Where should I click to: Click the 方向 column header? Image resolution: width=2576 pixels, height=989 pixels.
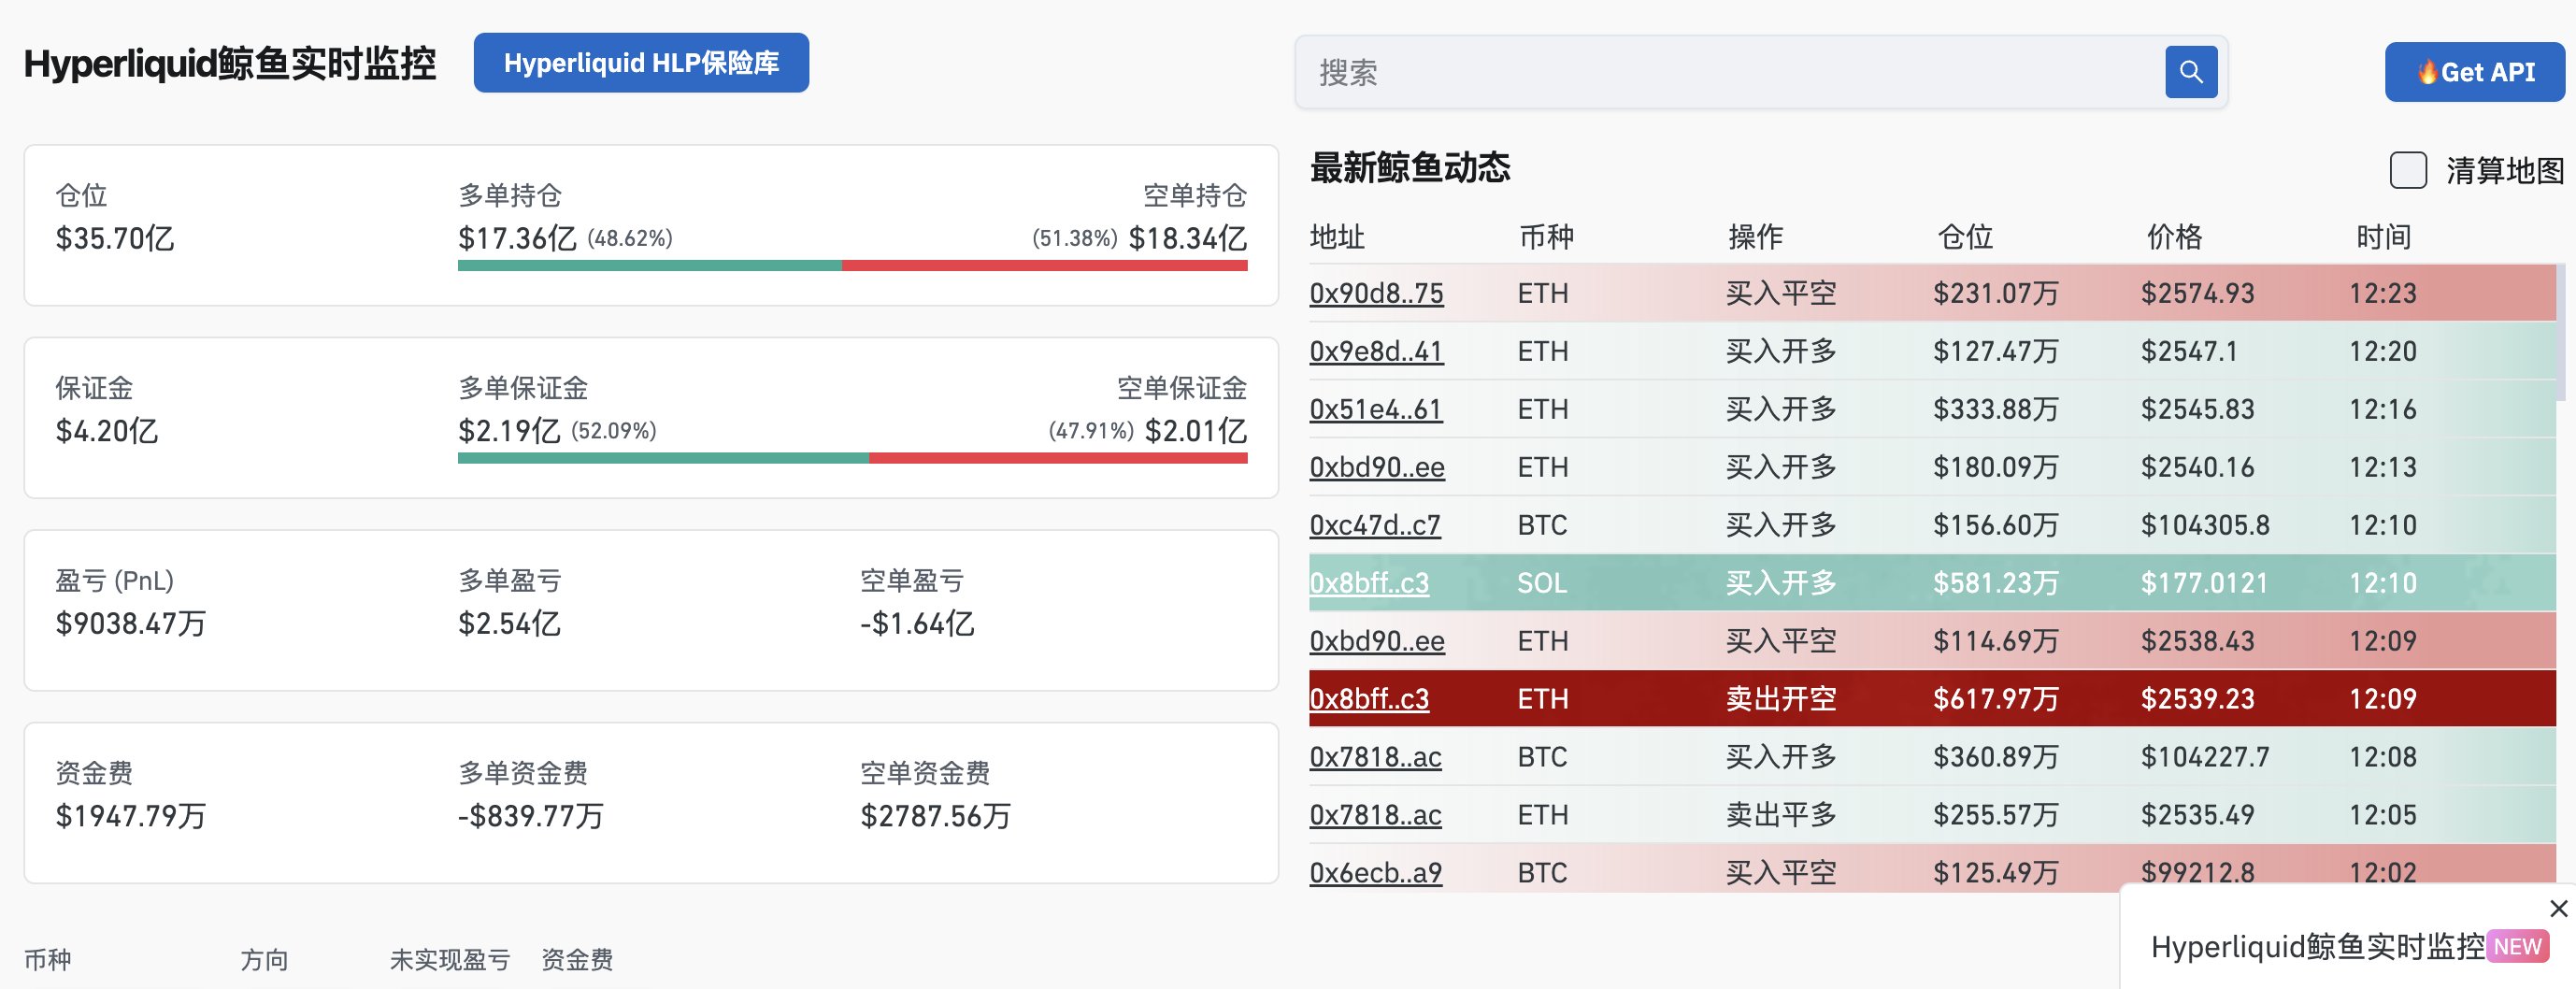[x=264, y=960]
